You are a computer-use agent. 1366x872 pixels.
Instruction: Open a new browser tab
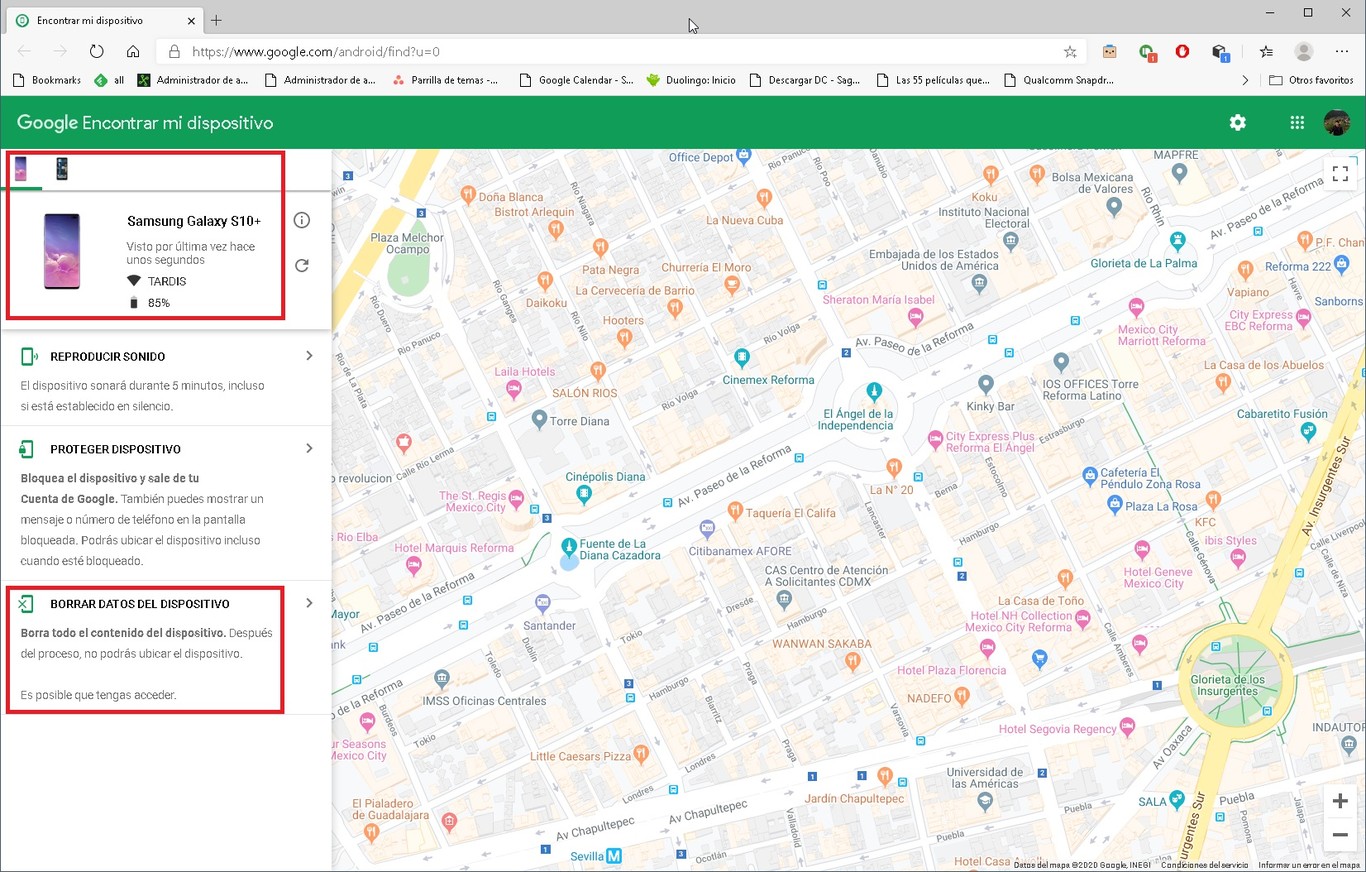pyautogui.click(x=217, y=20)
